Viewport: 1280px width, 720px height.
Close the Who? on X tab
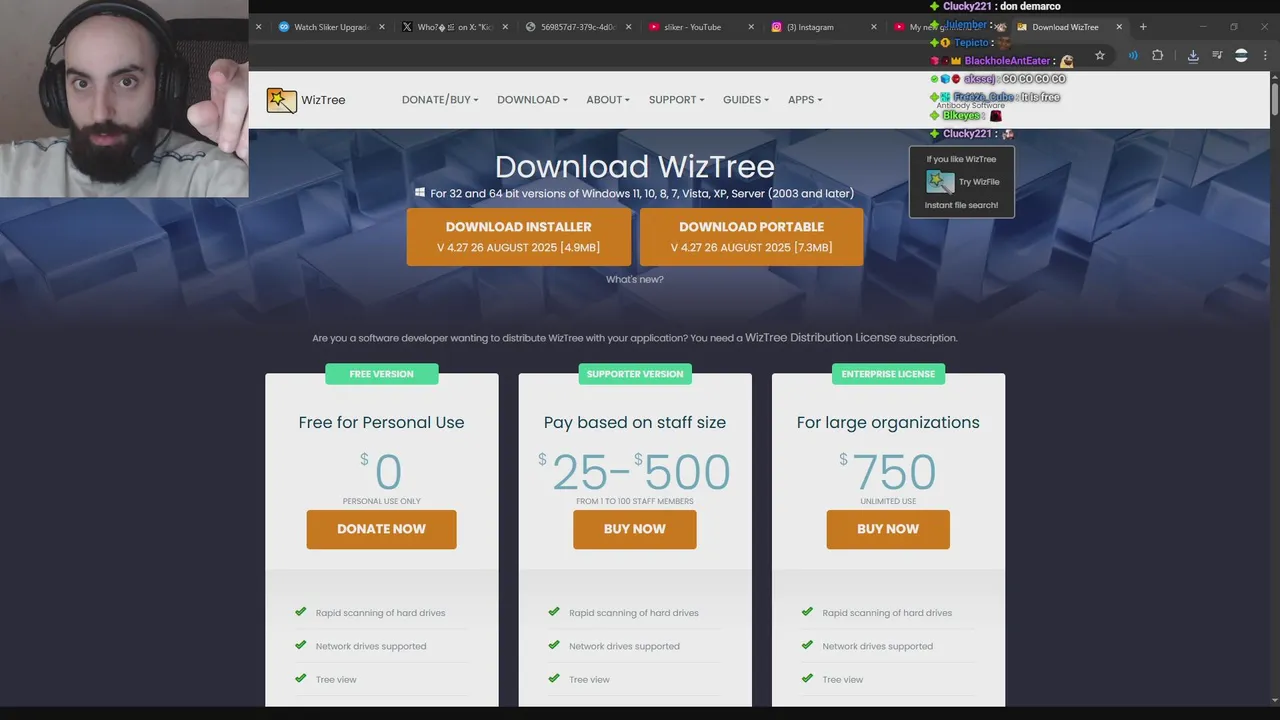click(505, 27)
